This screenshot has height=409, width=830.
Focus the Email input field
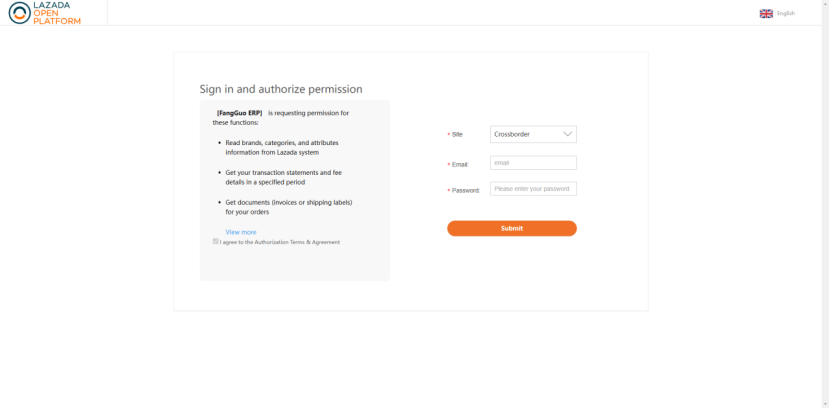pos(533,163)
